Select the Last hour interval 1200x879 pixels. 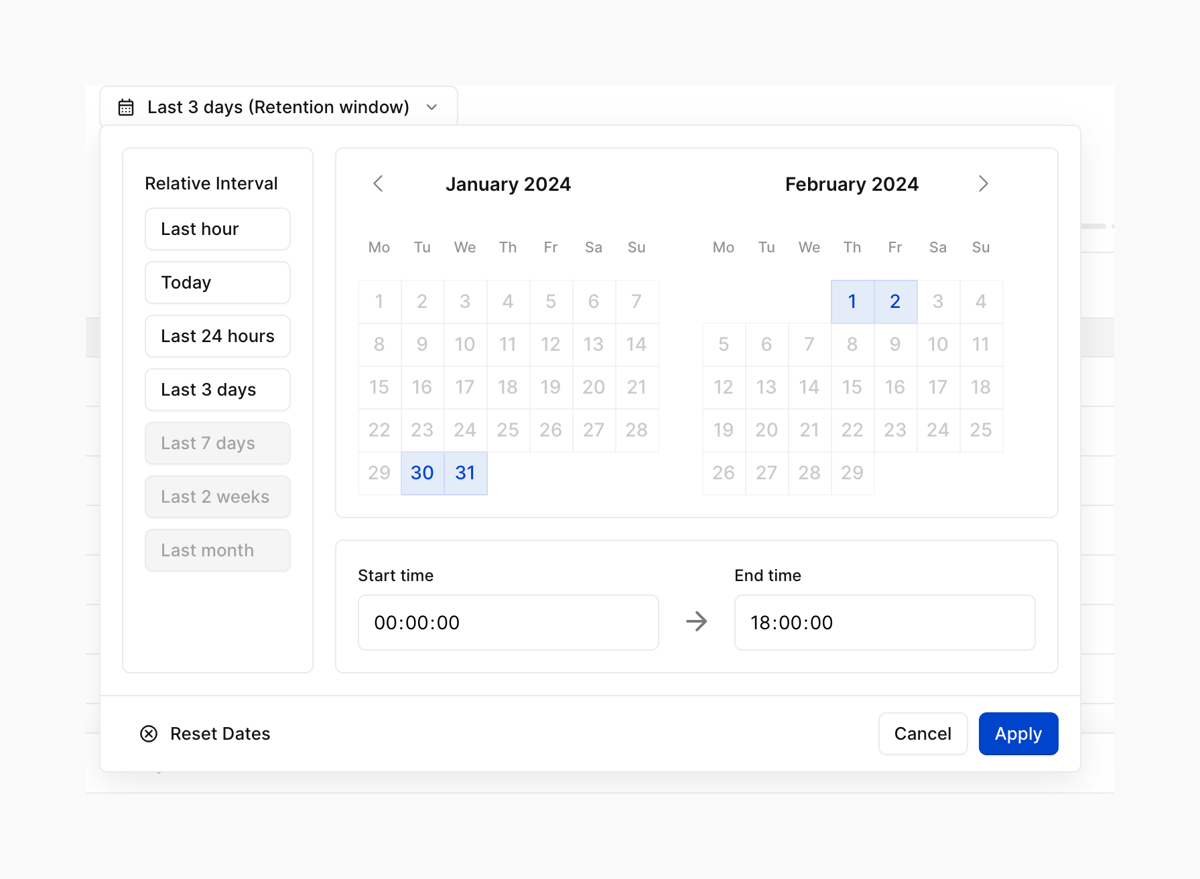(217, 228)
